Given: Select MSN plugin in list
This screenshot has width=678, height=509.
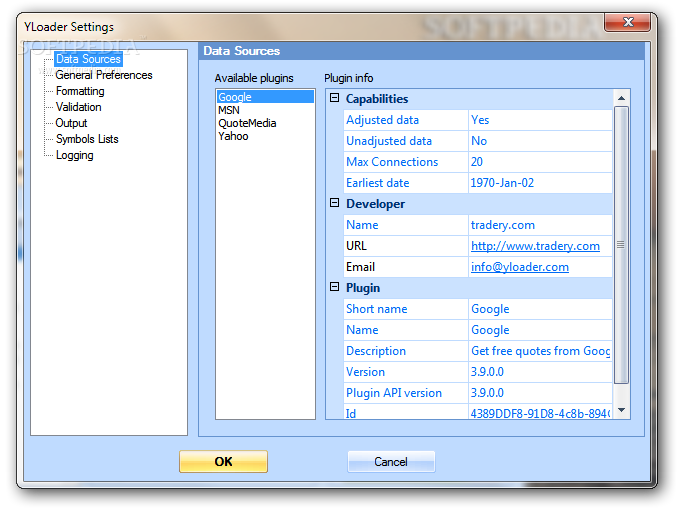Looking at the screenshot, I should (265, 110).
